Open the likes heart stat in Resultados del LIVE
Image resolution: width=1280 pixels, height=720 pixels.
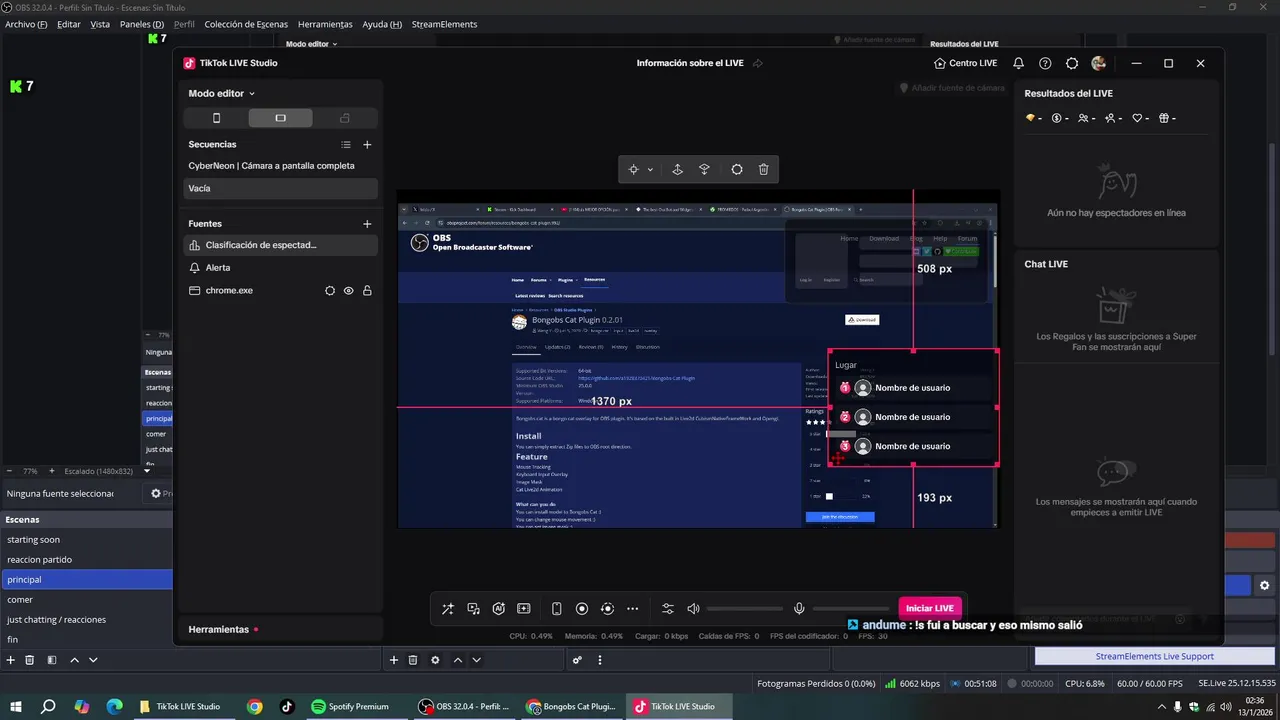[1141, 118]
